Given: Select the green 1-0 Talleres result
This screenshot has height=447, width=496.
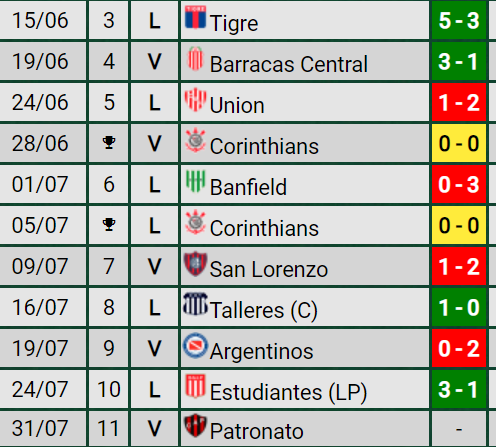Looking at the screenshot, I should (459, 307).
